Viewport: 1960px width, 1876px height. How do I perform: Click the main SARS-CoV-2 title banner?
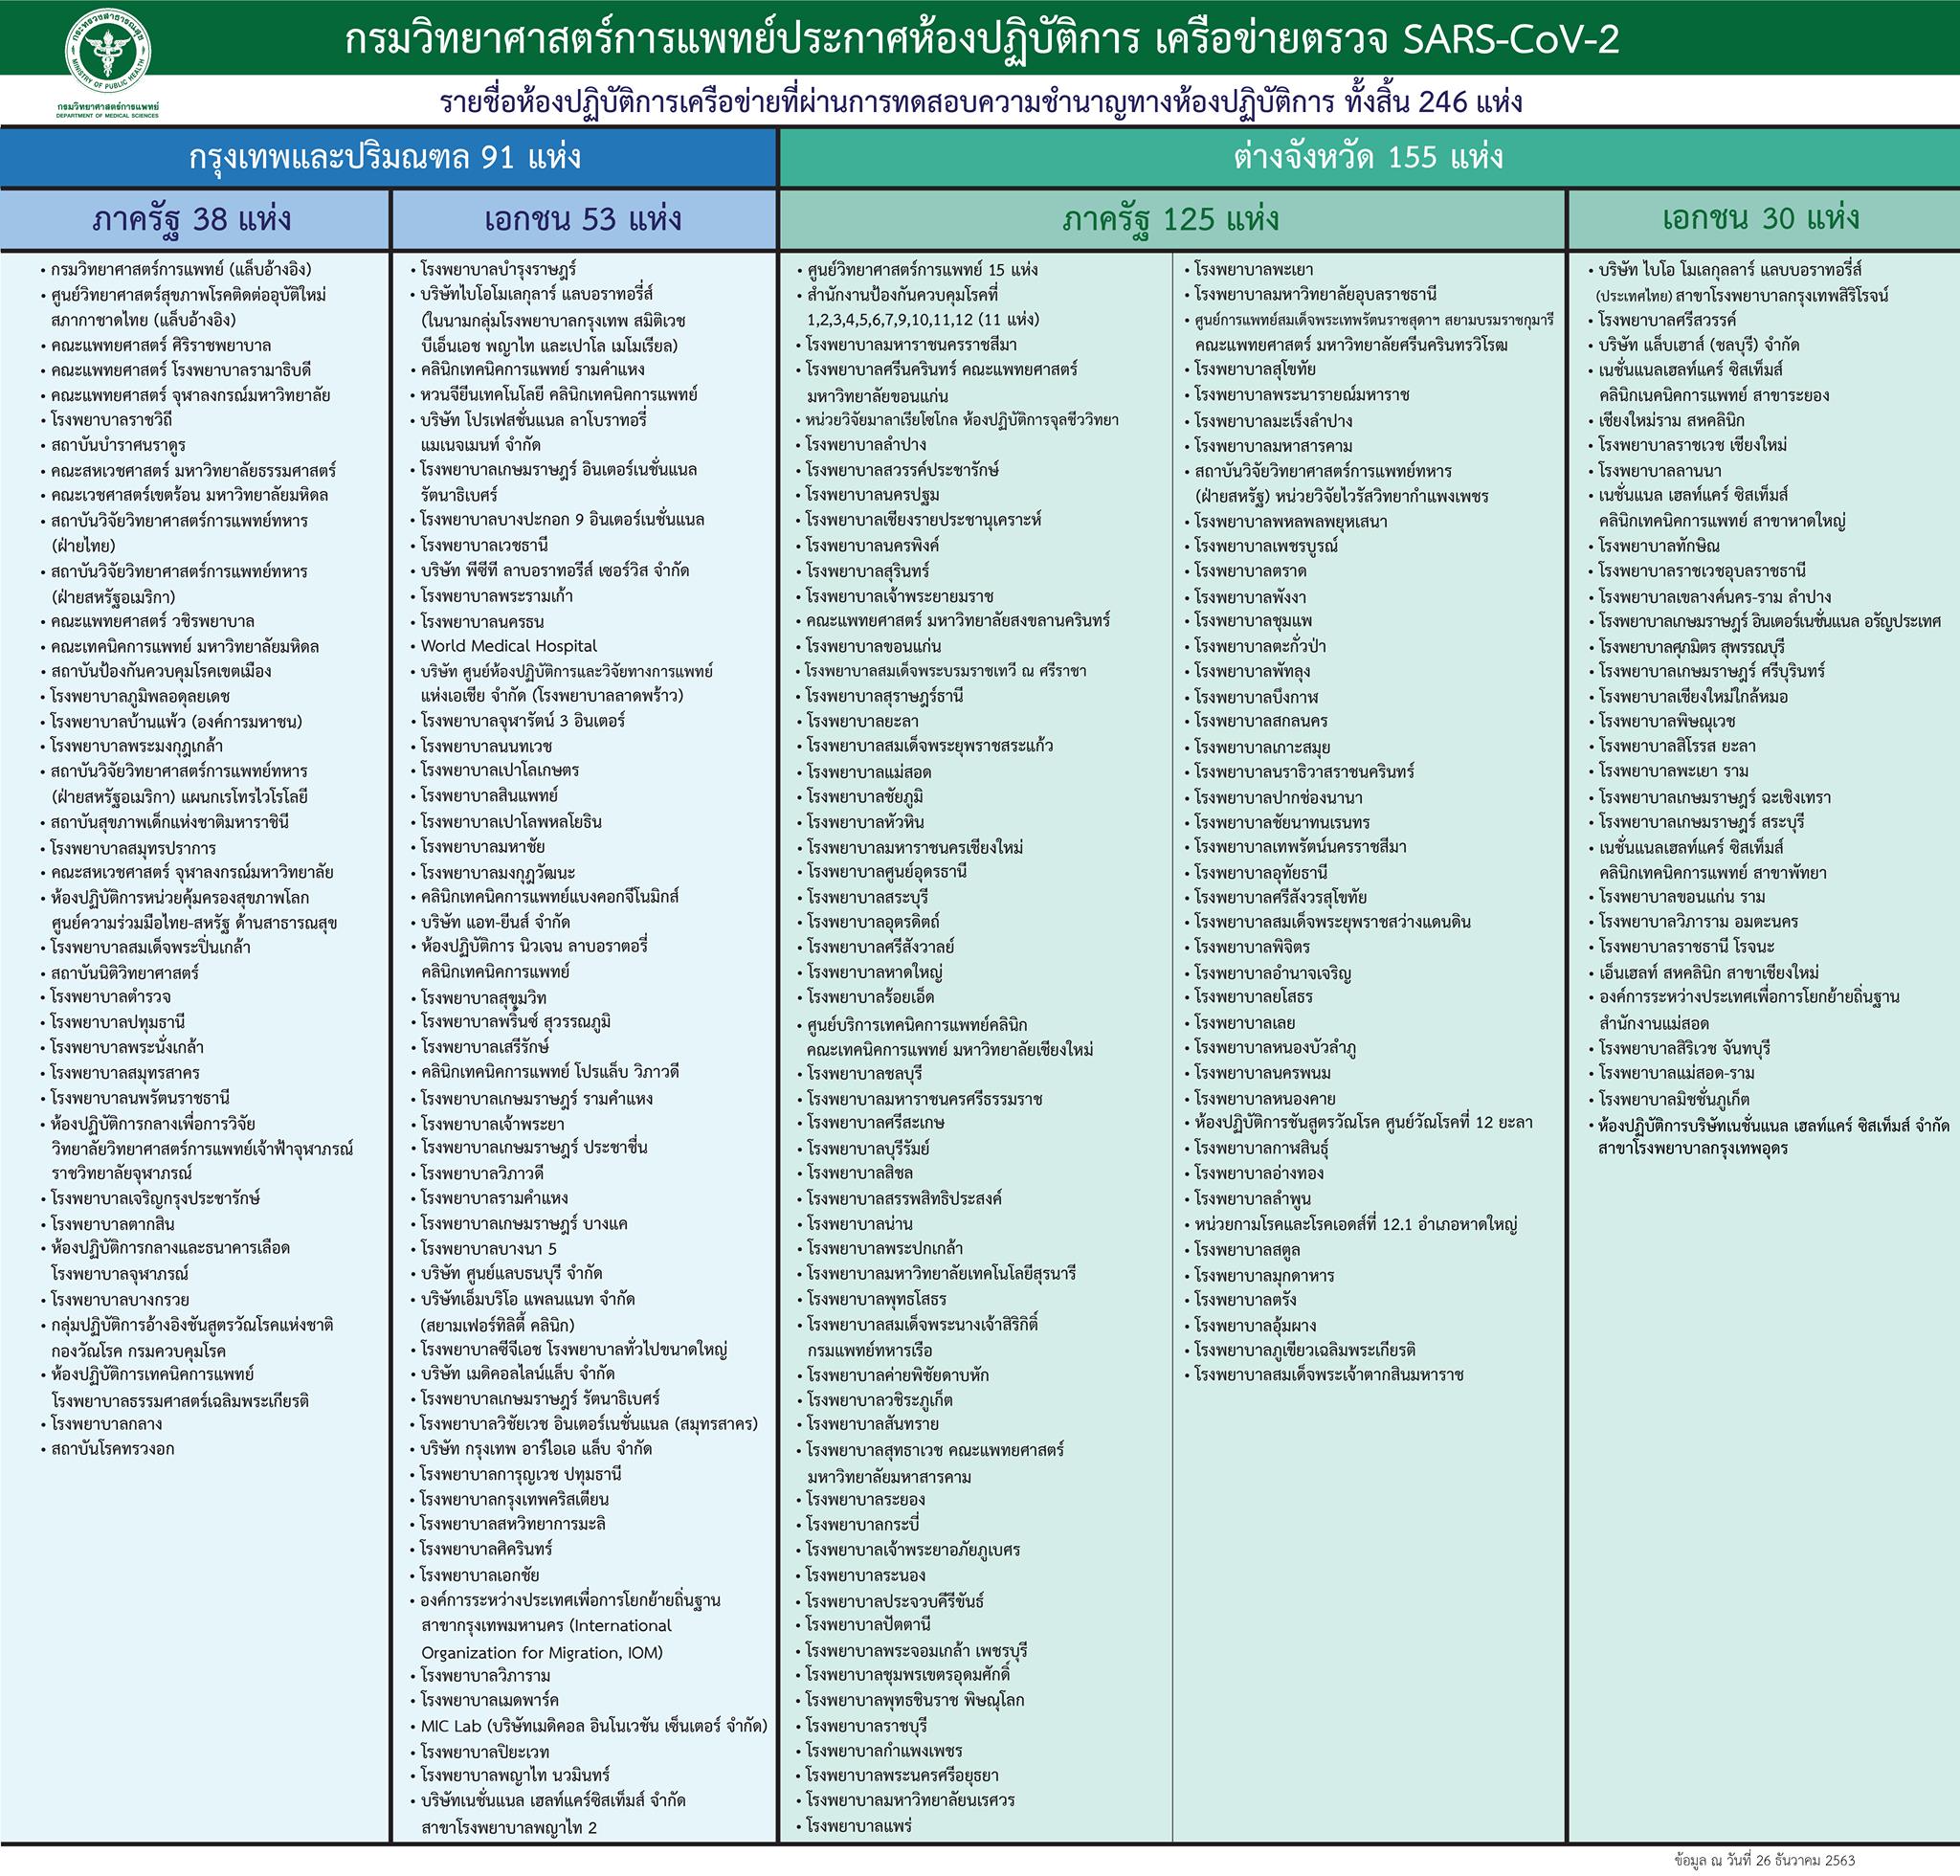tap(980, 38)
